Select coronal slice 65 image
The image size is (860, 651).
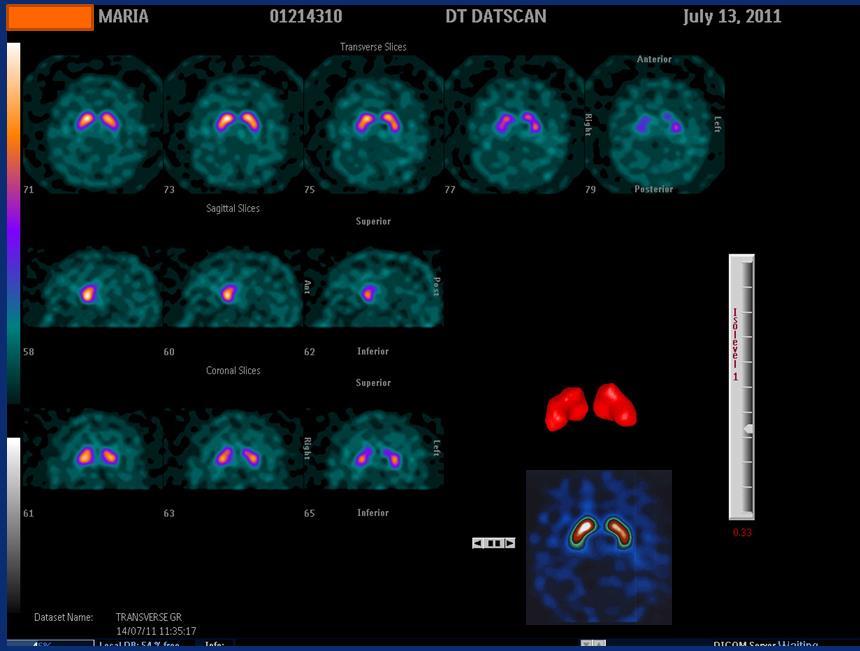tap(374, 449)
